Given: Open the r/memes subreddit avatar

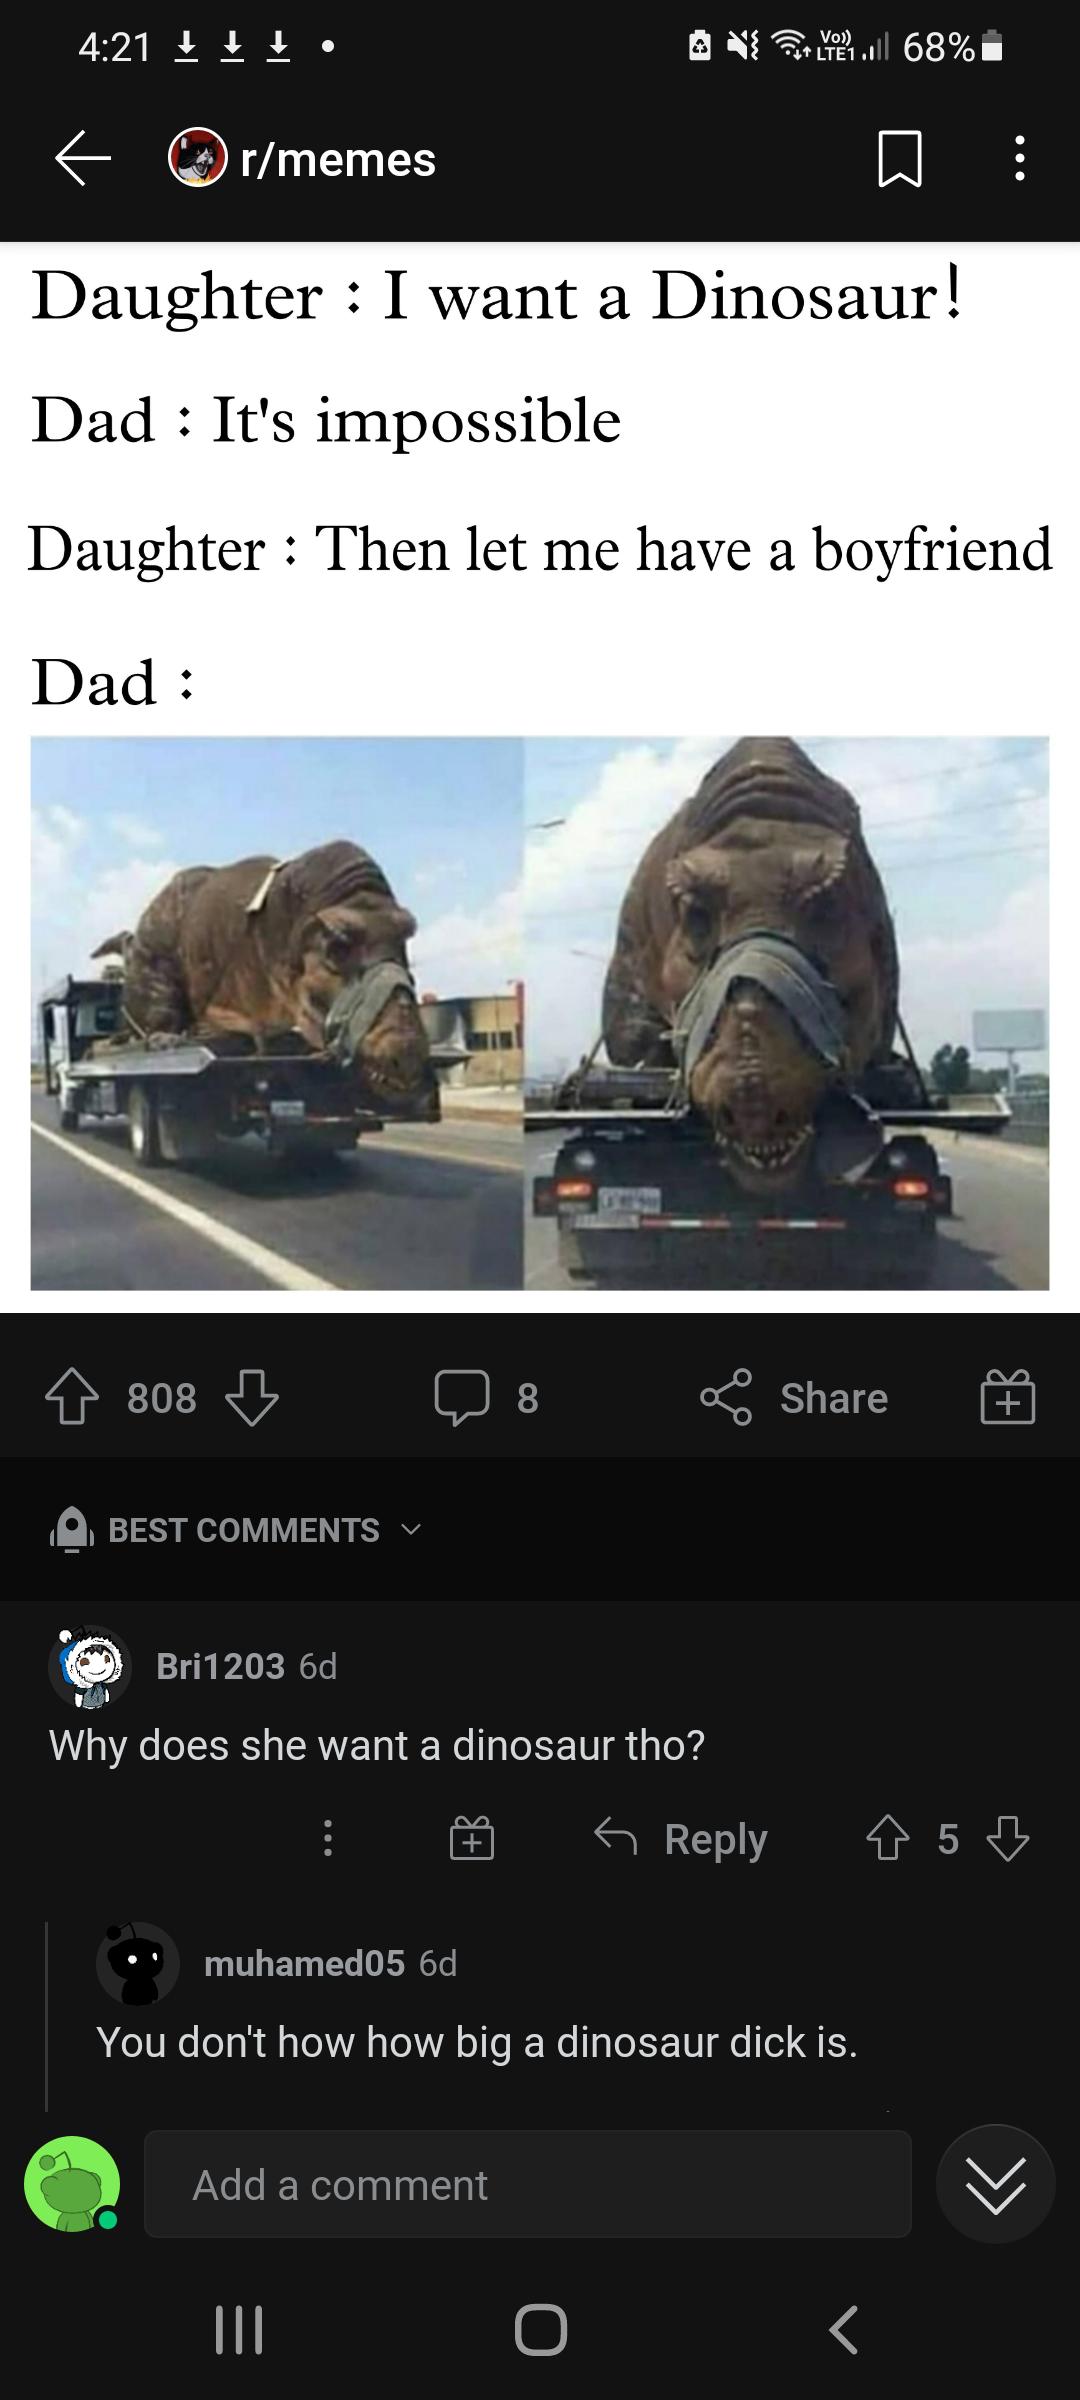Looking at the screenshot, I should coord(197,158).
